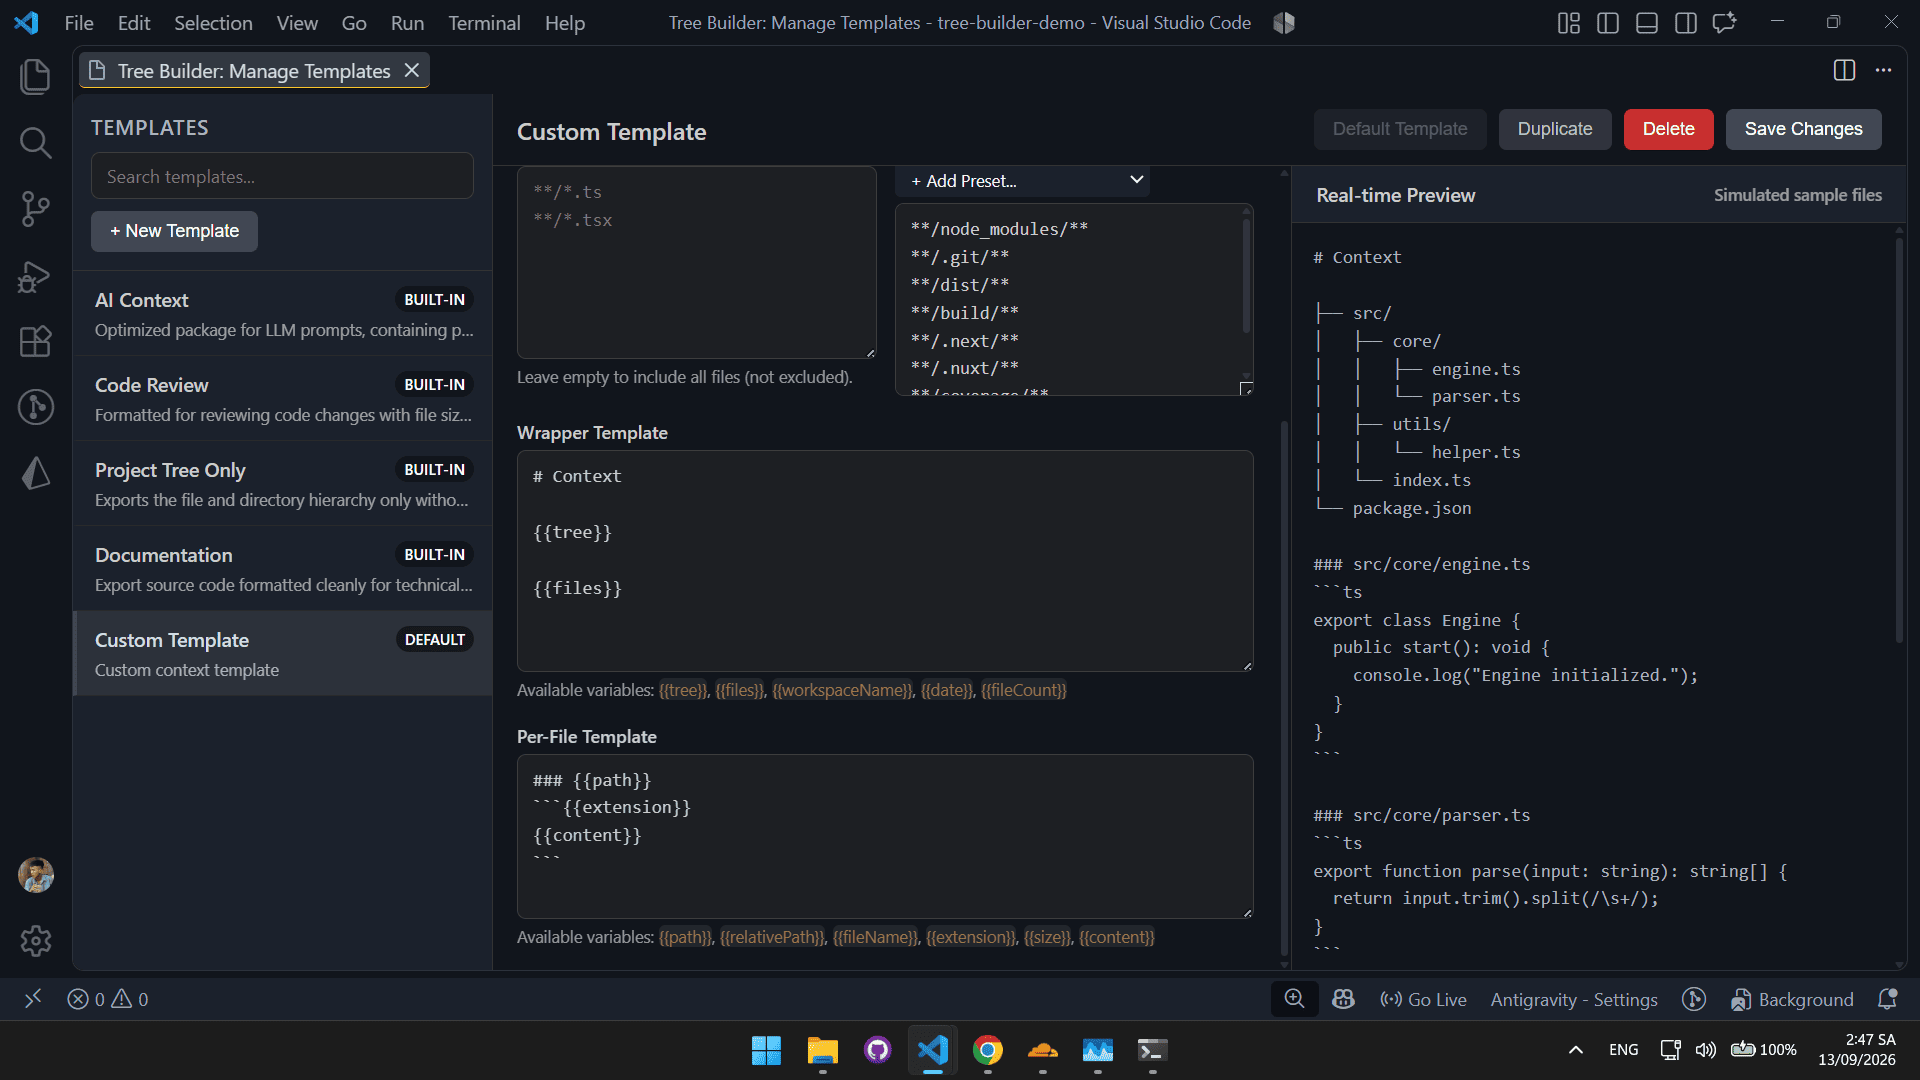
Task: Expand the Add Preset dropdown
Action: pyautogui.click(x=1023, y=181)
